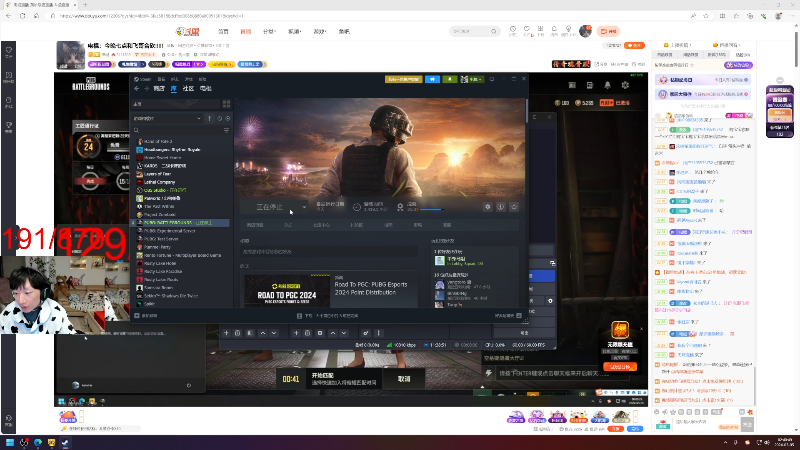Click OBS add scene plus icon
Viewport: 800px width, 450px height.
point(227,333)
